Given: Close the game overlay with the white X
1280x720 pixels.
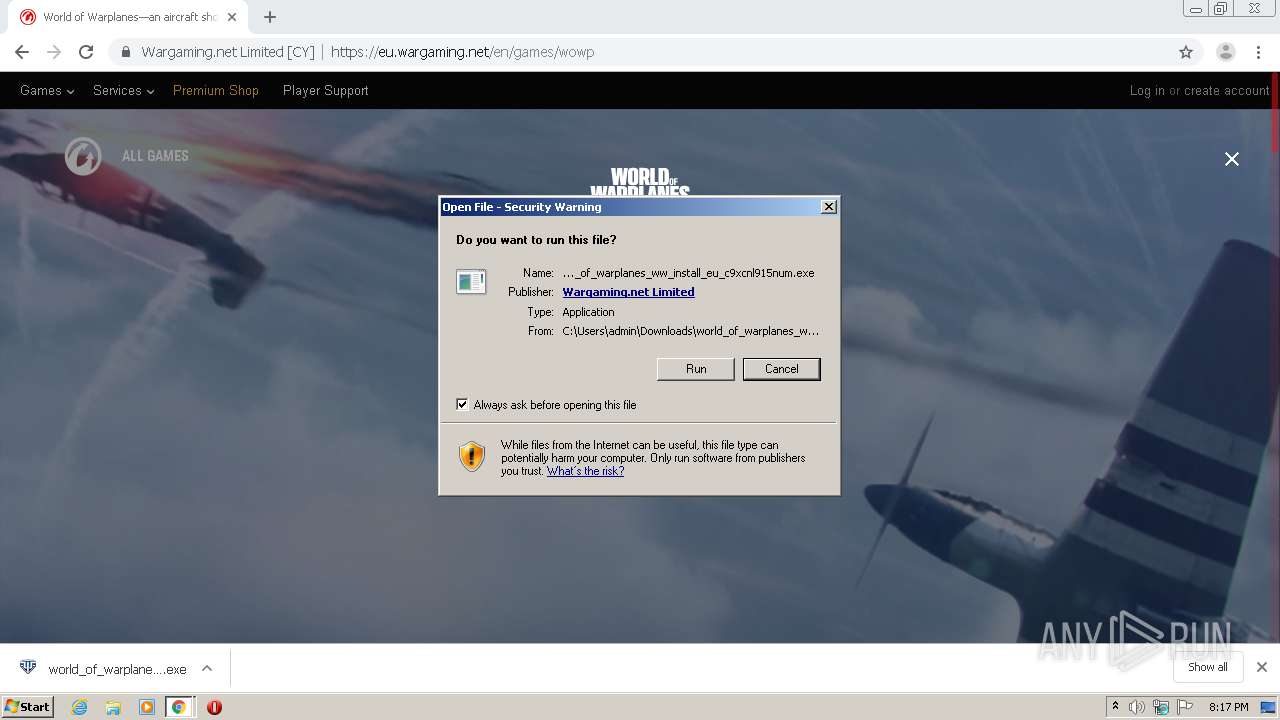Looking at the screenshot, I should 1232,159.
